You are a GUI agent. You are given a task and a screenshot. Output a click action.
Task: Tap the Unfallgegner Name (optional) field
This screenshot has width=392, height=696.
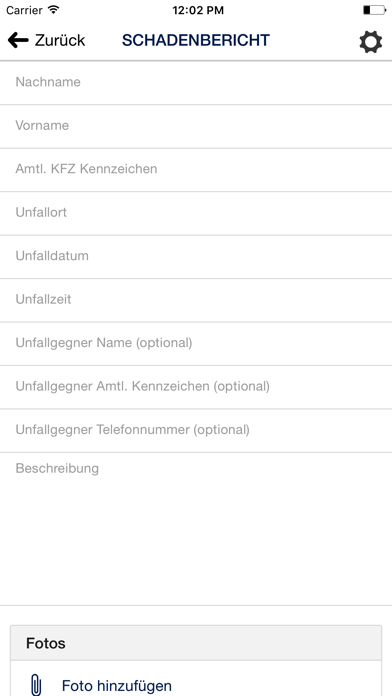coord(196,344)
